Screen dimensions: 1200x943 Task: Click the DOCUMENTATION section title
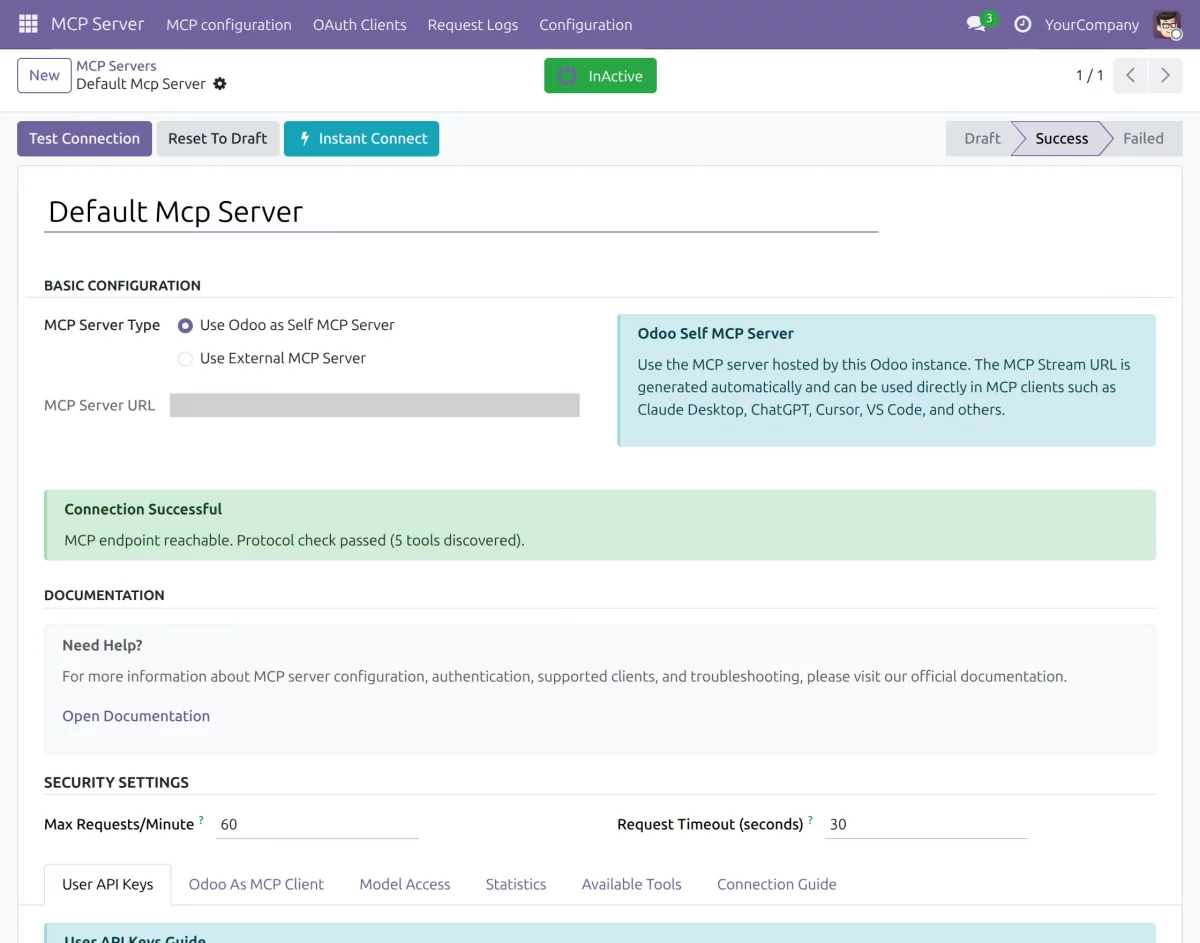[x=104, y=595]
